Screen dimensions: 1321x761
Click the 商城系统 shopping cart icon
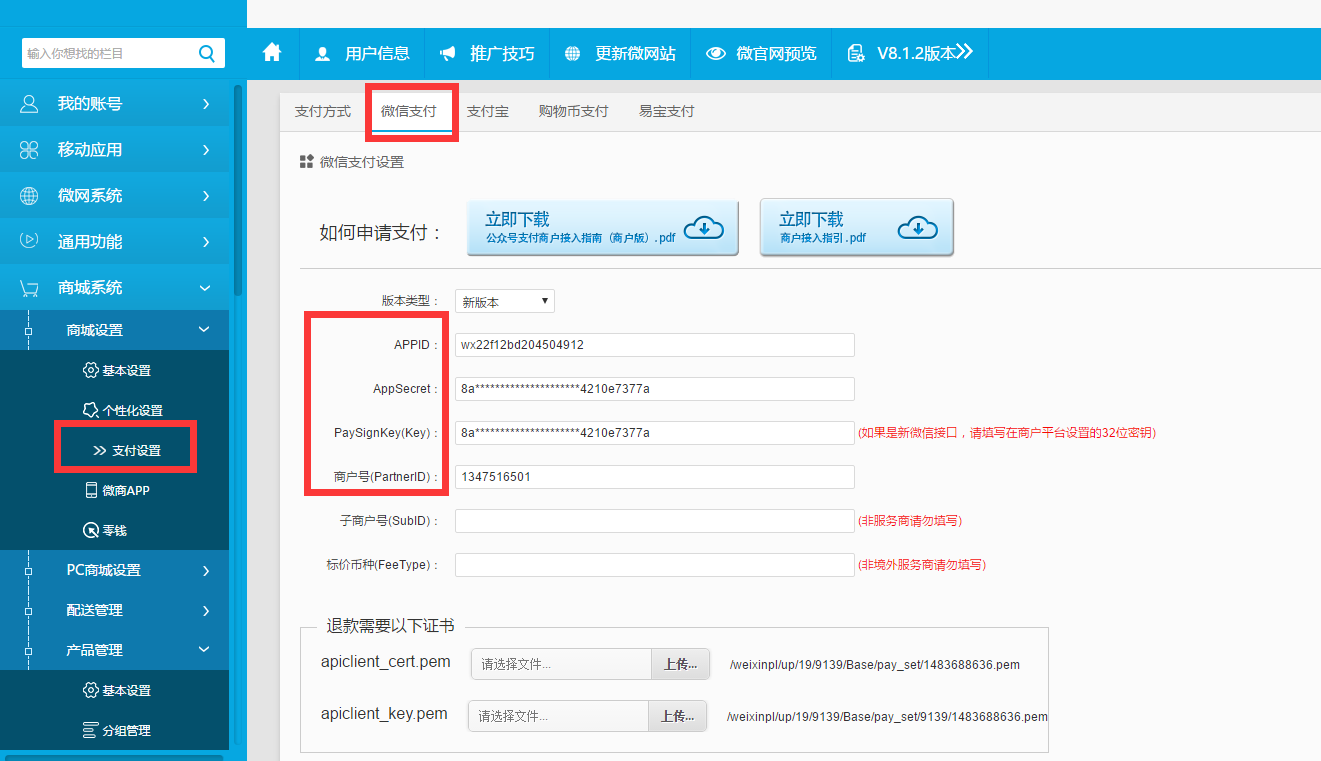[x=29, y=288]
